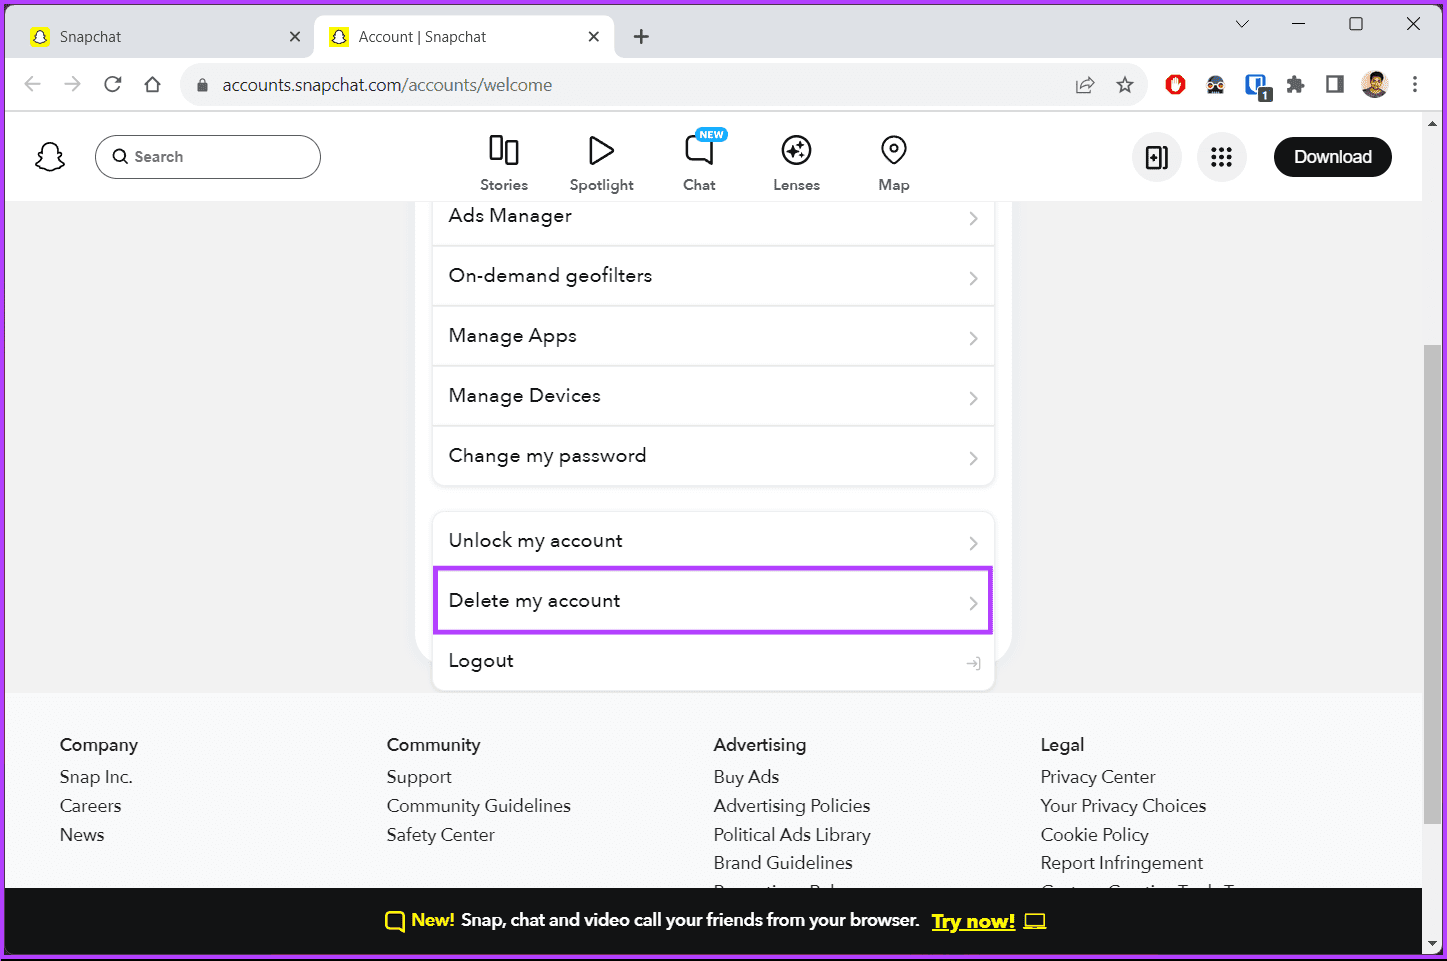Open the Lenses icon

point(796,163)
